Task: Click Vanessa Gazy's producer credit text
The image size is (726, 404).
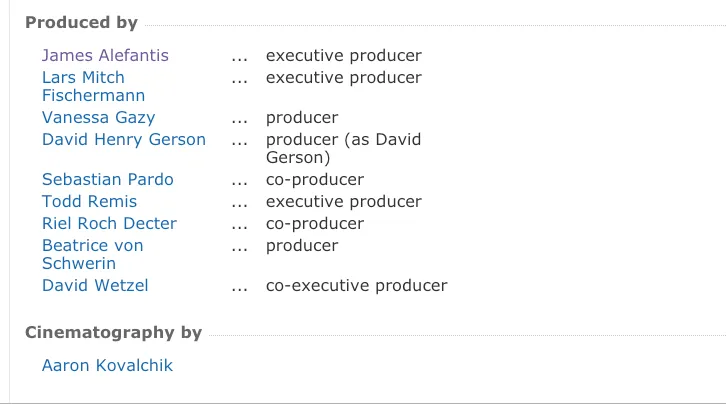Action: tap(302, 118)
